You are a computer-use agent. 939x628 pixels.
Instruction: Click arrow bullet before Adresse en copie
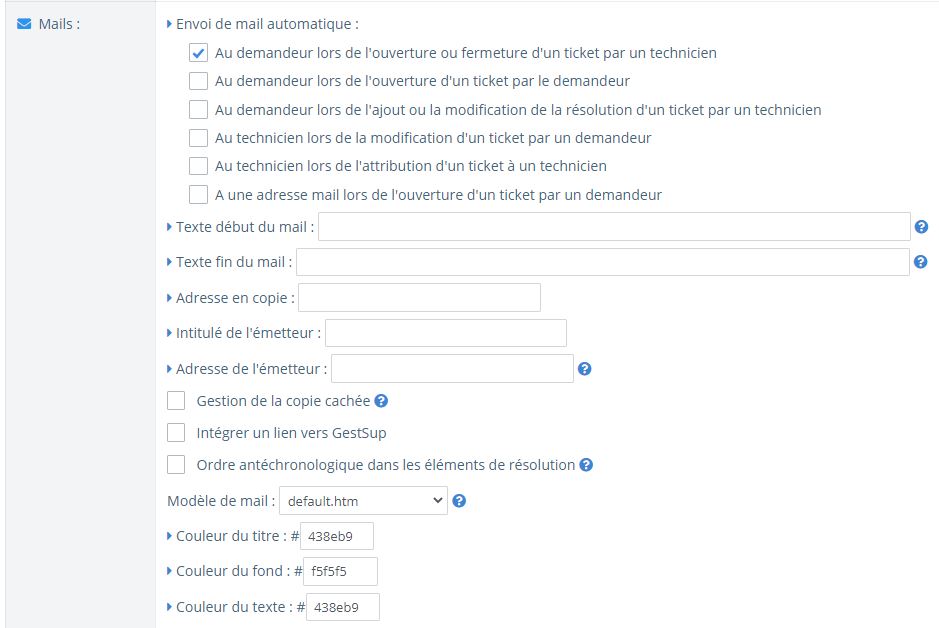point(169,298)
